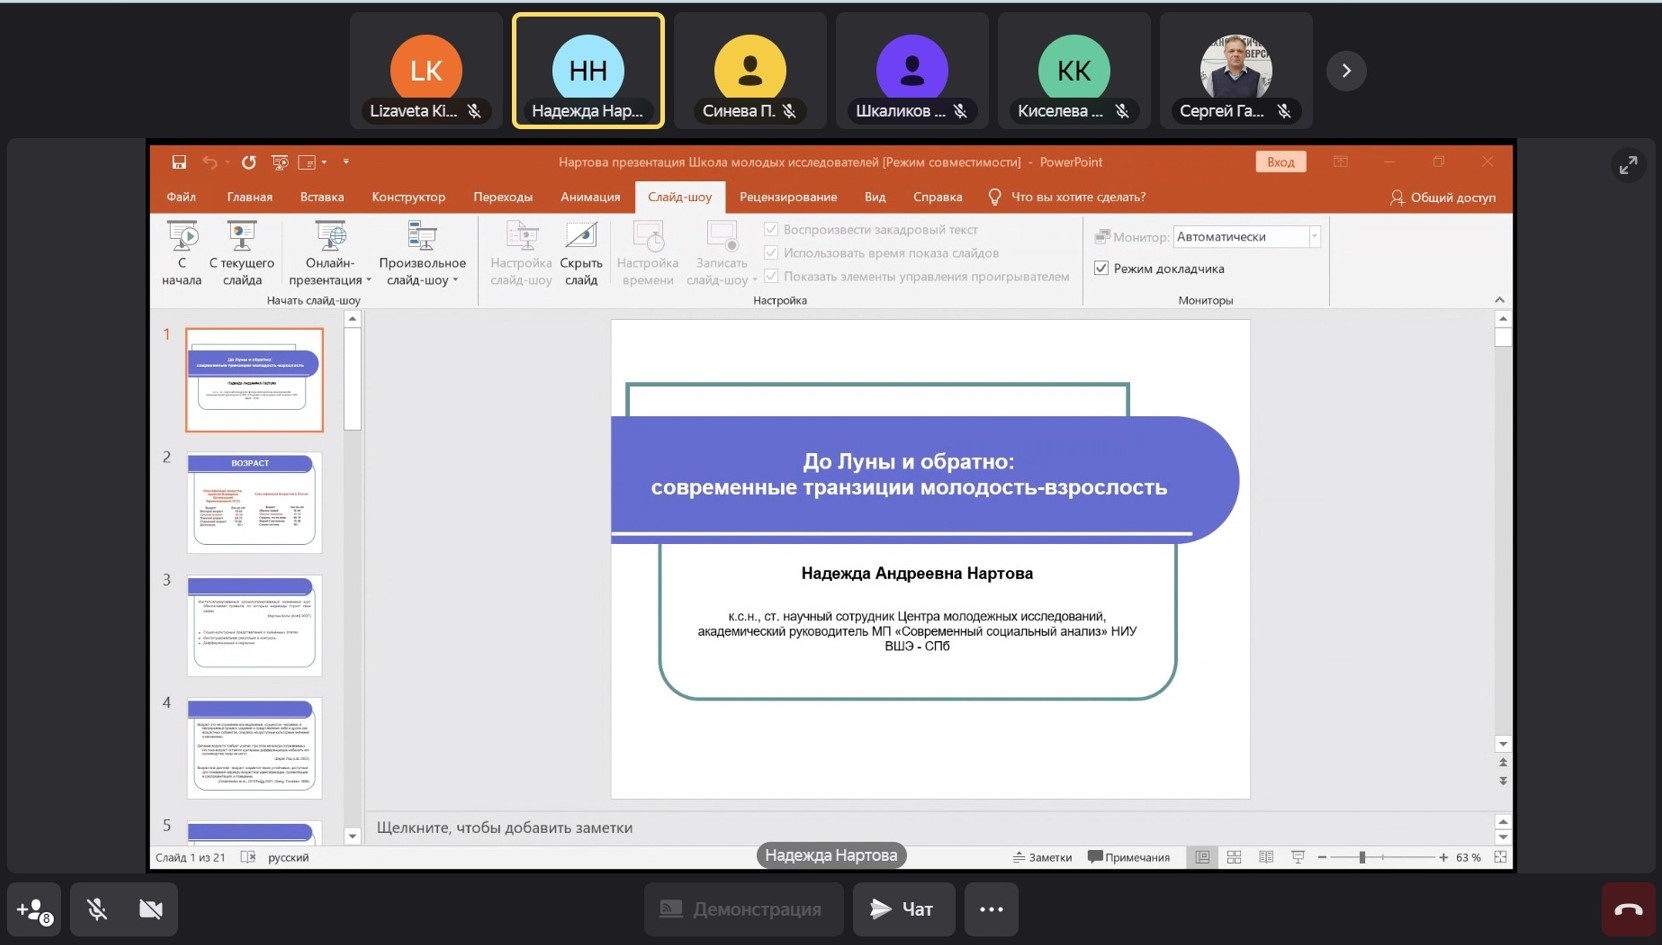Go to previous slide double-arrow button

[x=1502, y=763]
